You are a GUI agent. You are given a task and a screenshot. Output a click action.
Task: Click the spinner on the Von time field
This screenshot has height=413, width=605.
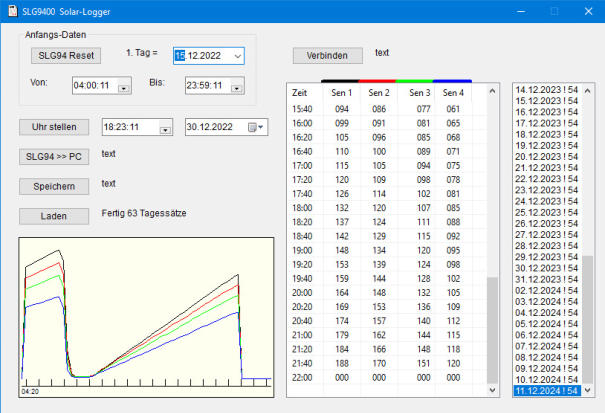click(x=123, y=87)
